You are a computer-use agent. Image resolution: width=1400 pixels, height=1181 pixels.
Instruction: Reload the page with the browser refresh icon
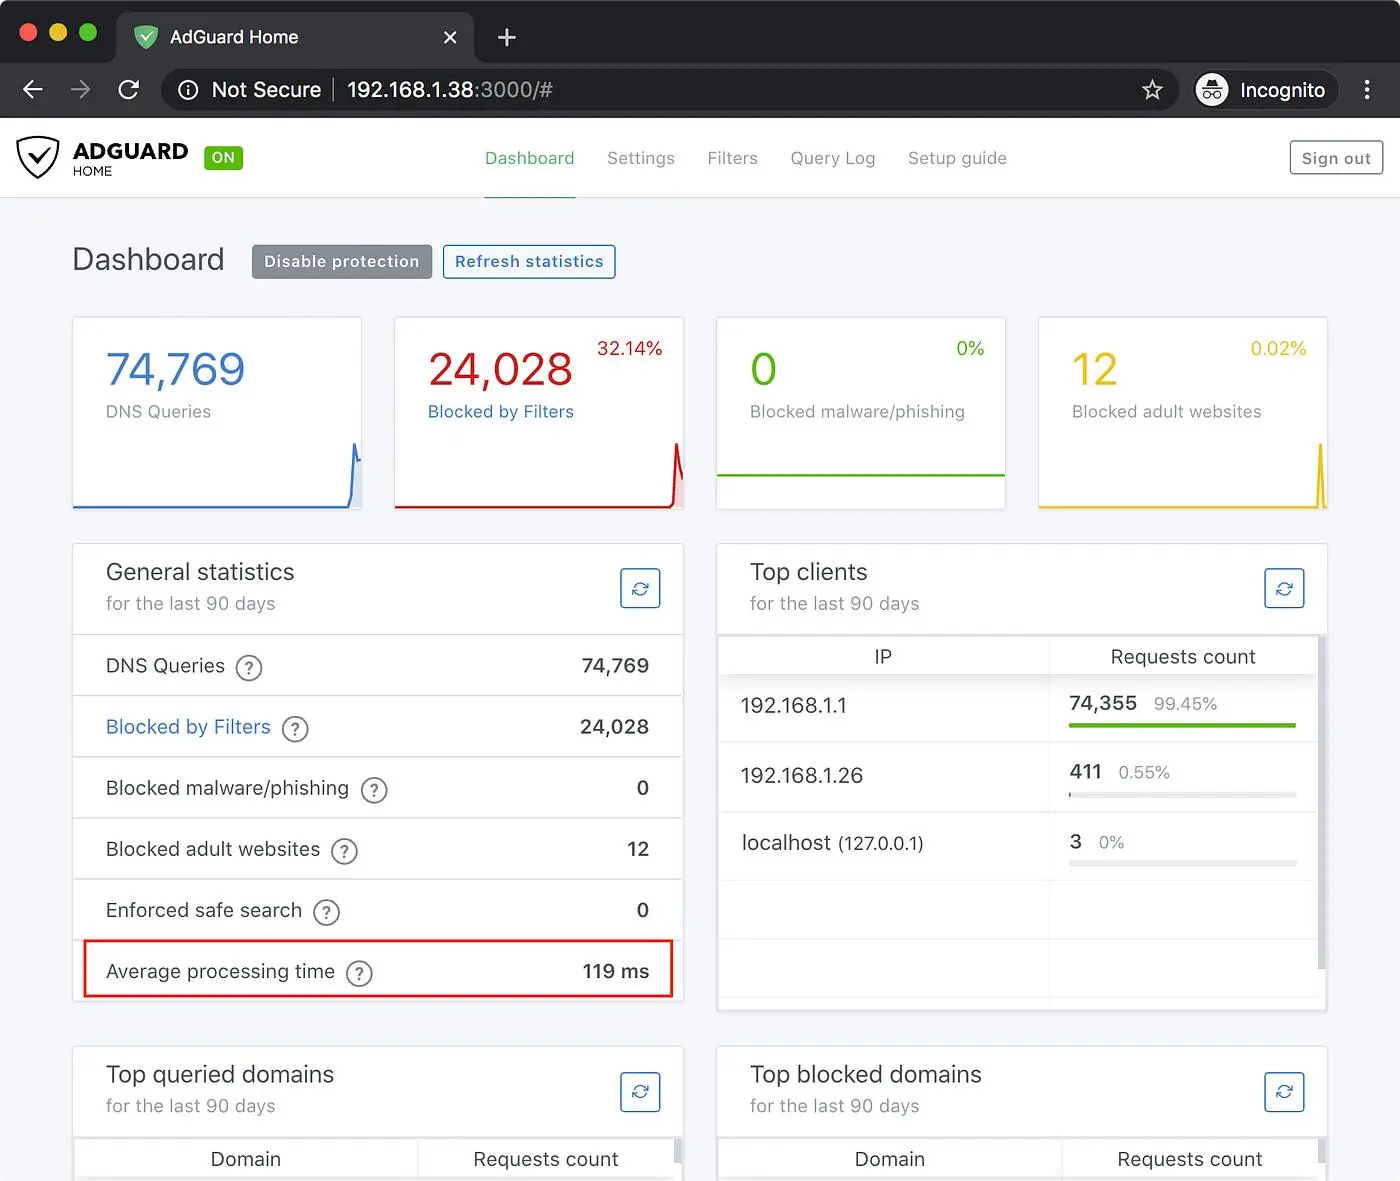click(129, 90)
